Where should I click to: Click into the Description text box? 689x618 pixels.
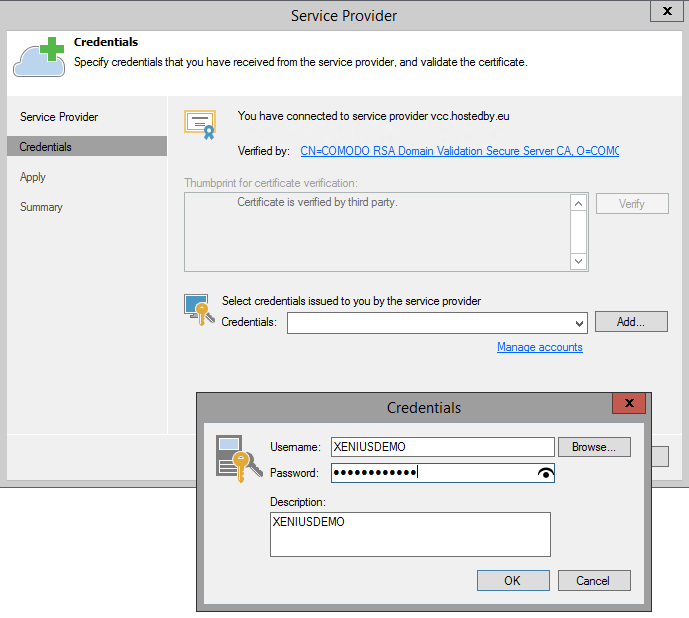click(x=410, y=534)
